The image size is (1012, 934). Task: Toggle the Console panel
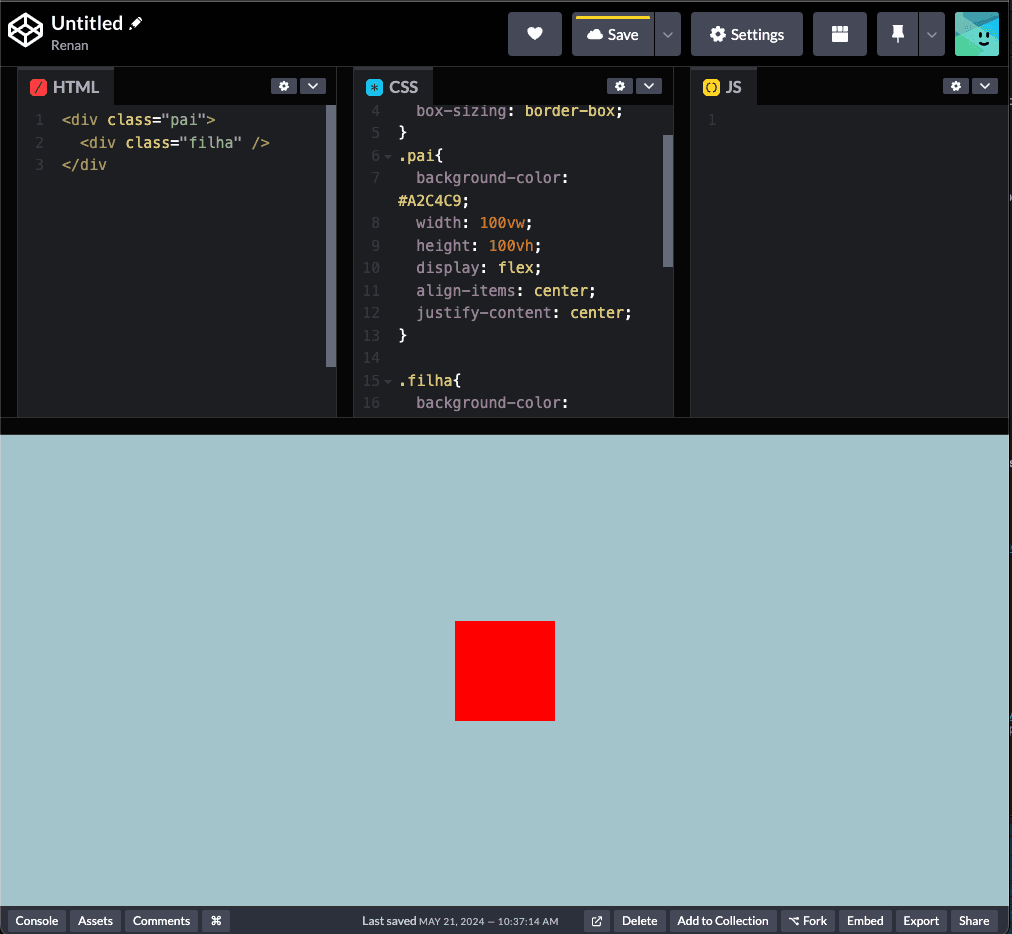(37, 921)
